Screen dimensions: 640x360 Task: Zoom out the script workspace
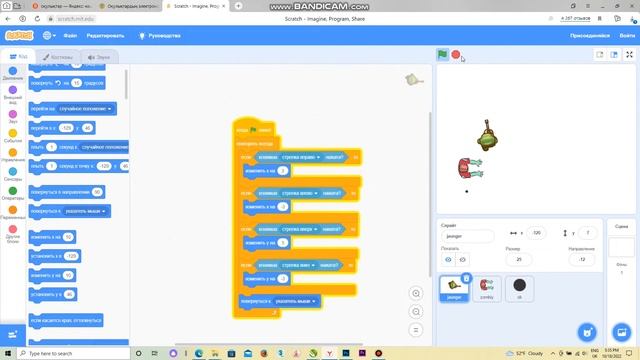pos(416,312)
